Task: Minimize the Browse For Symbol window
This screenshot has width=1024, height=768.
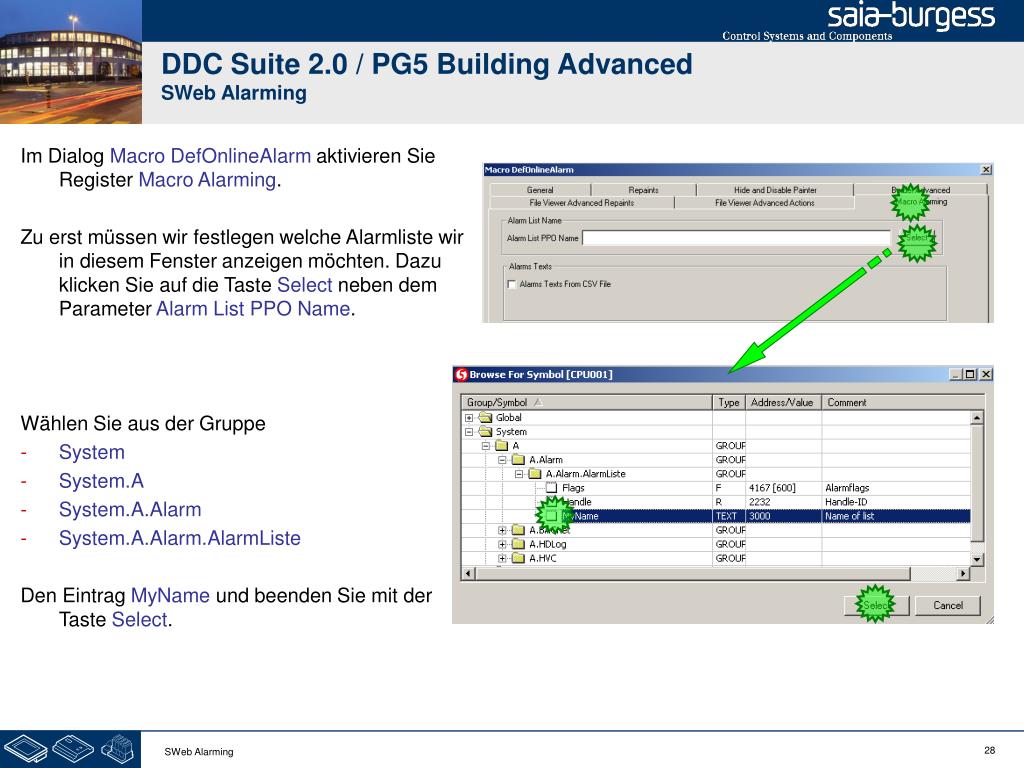Action: [956, 374]
